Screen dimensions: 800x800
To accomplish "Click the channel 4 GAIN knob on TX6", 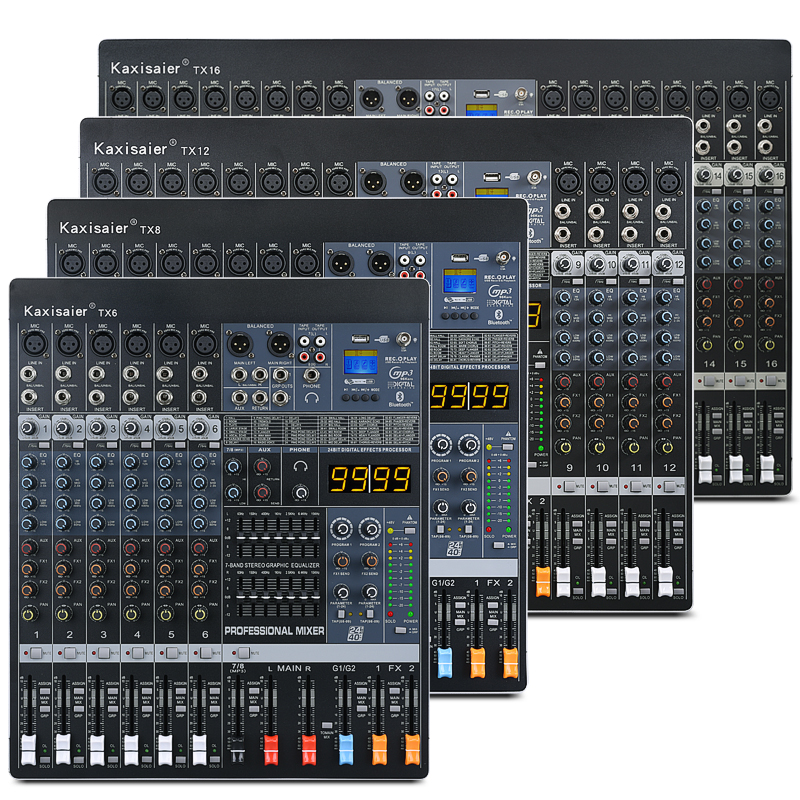I will click(131, 428).
